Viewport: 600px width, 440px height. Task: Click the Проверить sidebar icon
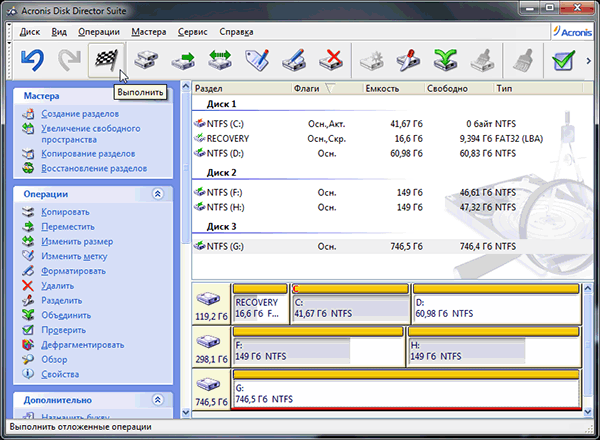pyautogui.click(x=28, y=330)
